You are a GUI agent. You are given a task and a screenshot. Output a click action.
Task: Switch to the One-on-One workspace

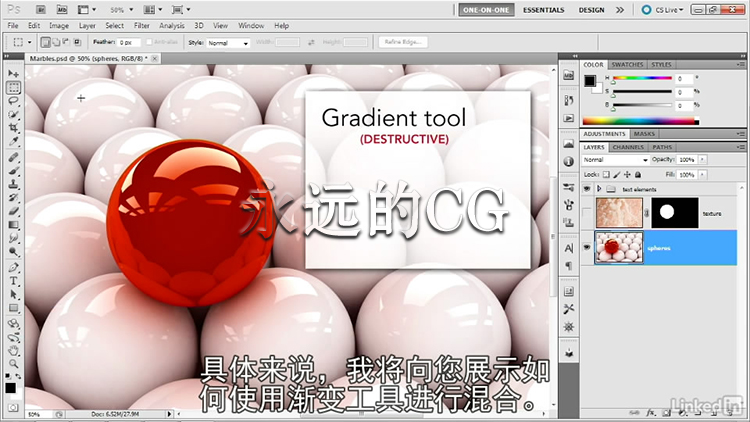click(486, 10)
